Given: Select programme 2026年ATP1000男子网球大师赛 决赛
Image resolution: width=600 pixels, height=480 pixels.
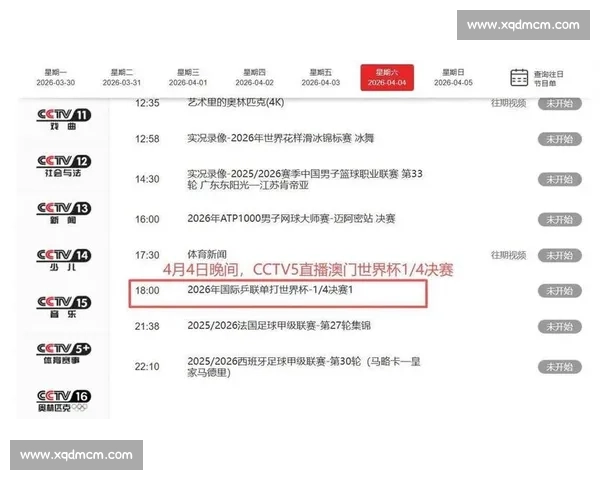Looking at the screenshot, I should pyautogui.click(x=291, y=219).
